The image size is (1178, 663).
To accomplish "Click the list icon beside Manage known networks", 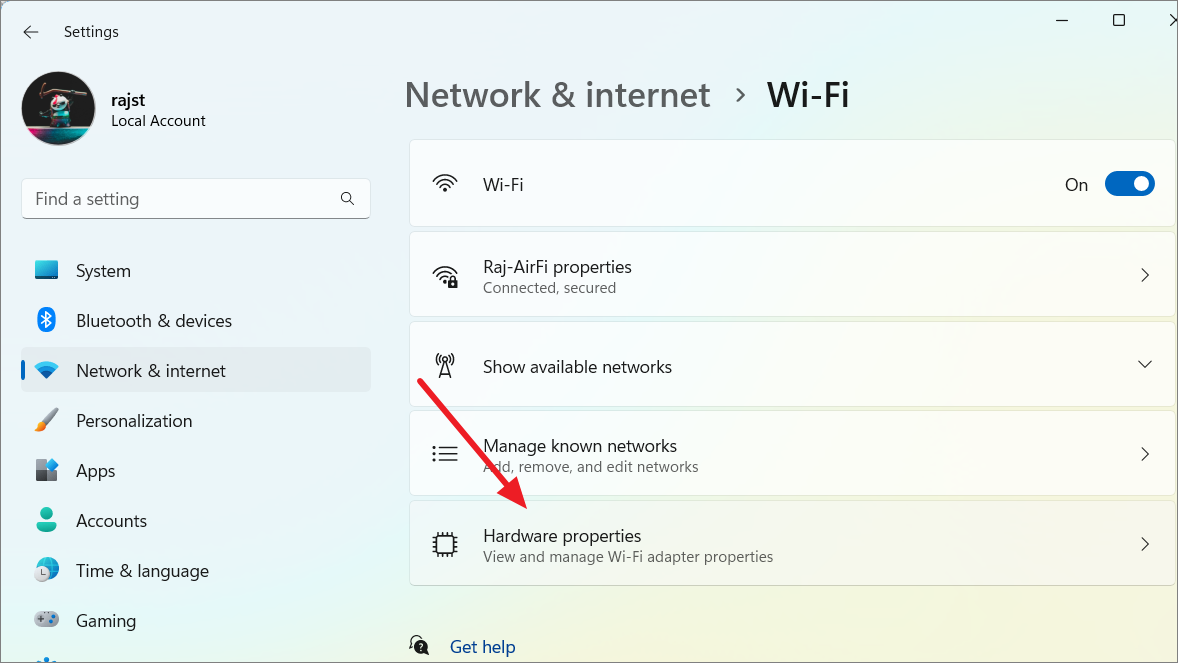I will coord(445,453).
